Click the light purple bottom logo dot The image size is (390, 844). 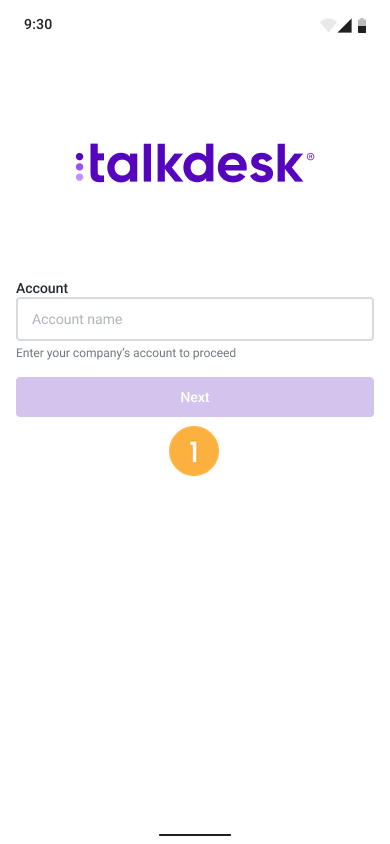[x=80, y=177]
